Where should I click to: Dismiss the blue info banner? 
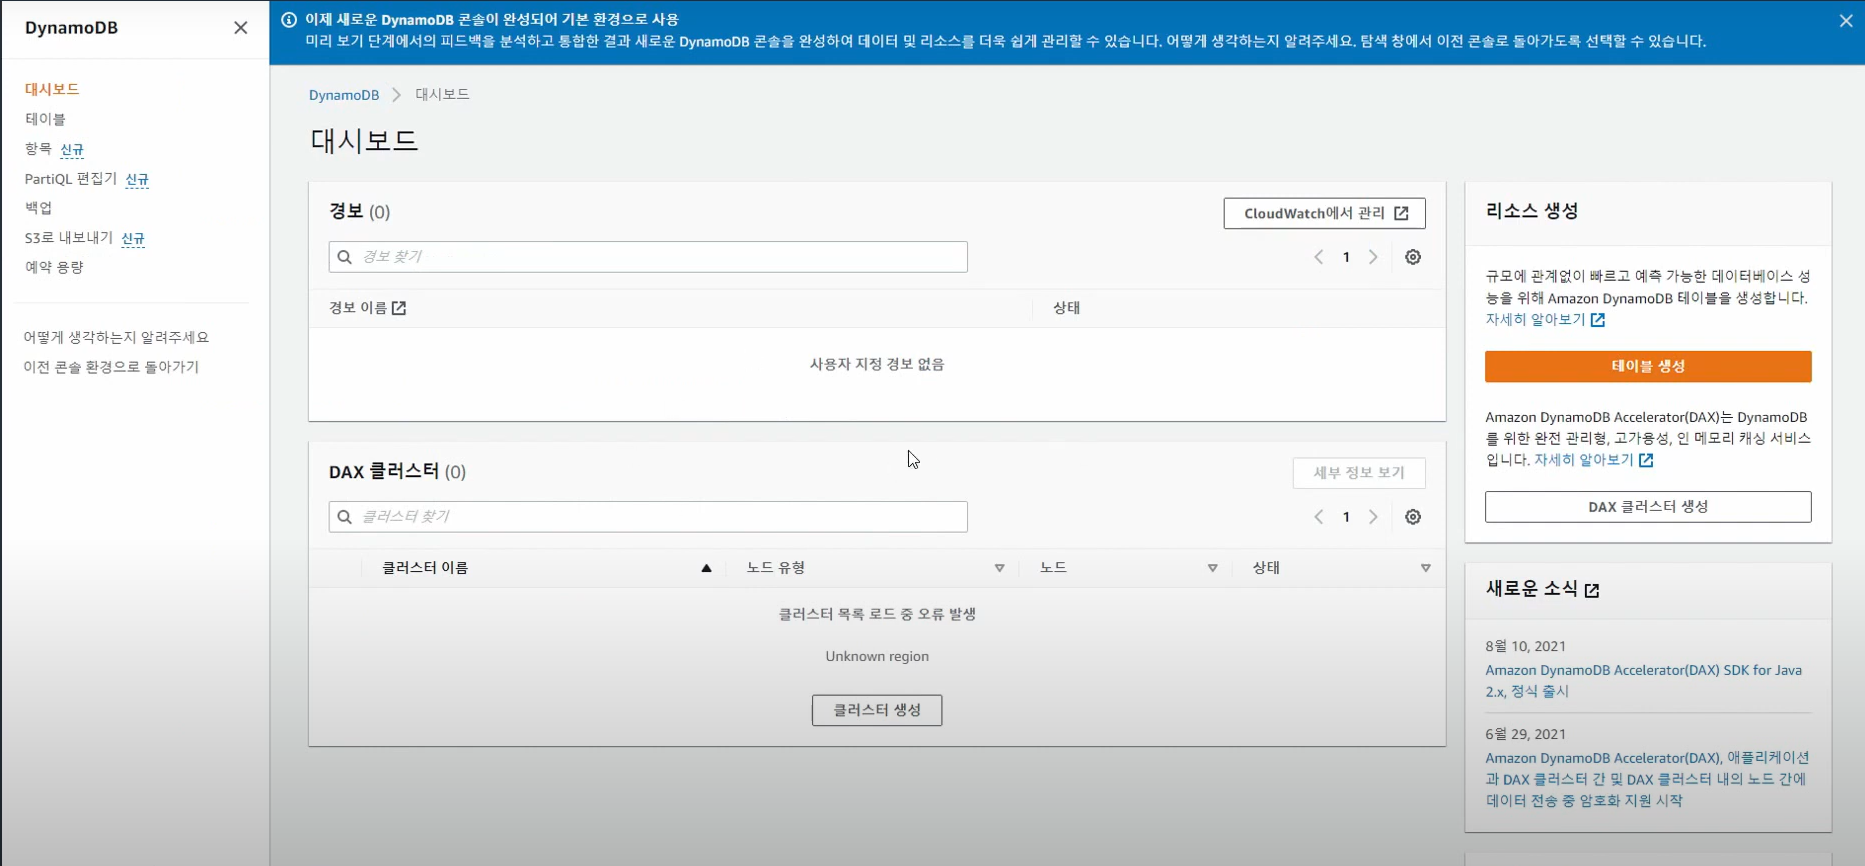pyautogui.click(x=1846, y=21)
